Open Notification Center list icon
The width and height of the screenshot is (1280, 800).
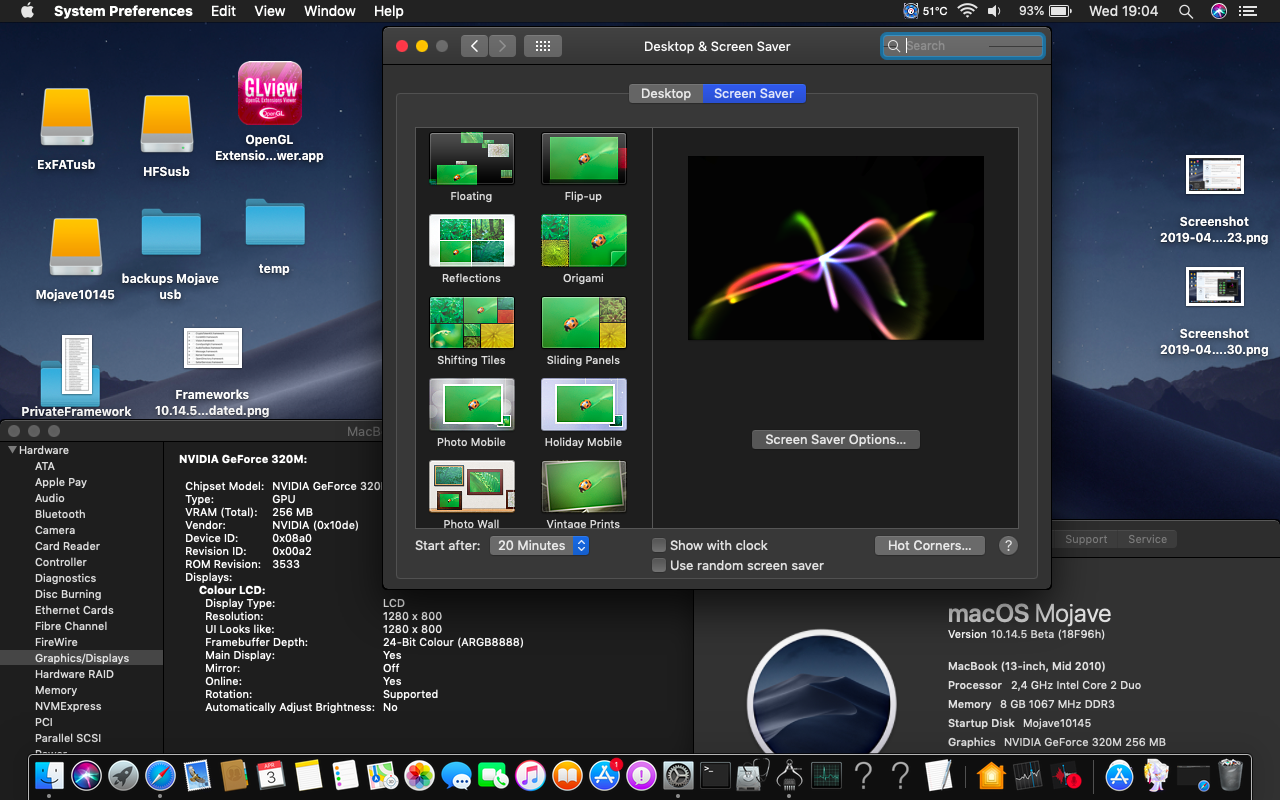[x=1247, y=11]
